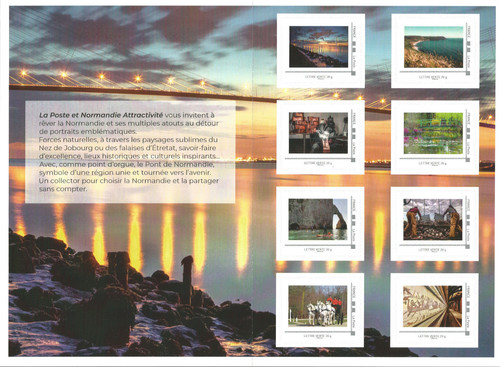Select the fishermen in yellow overalls stamp

tap(435, 223)
